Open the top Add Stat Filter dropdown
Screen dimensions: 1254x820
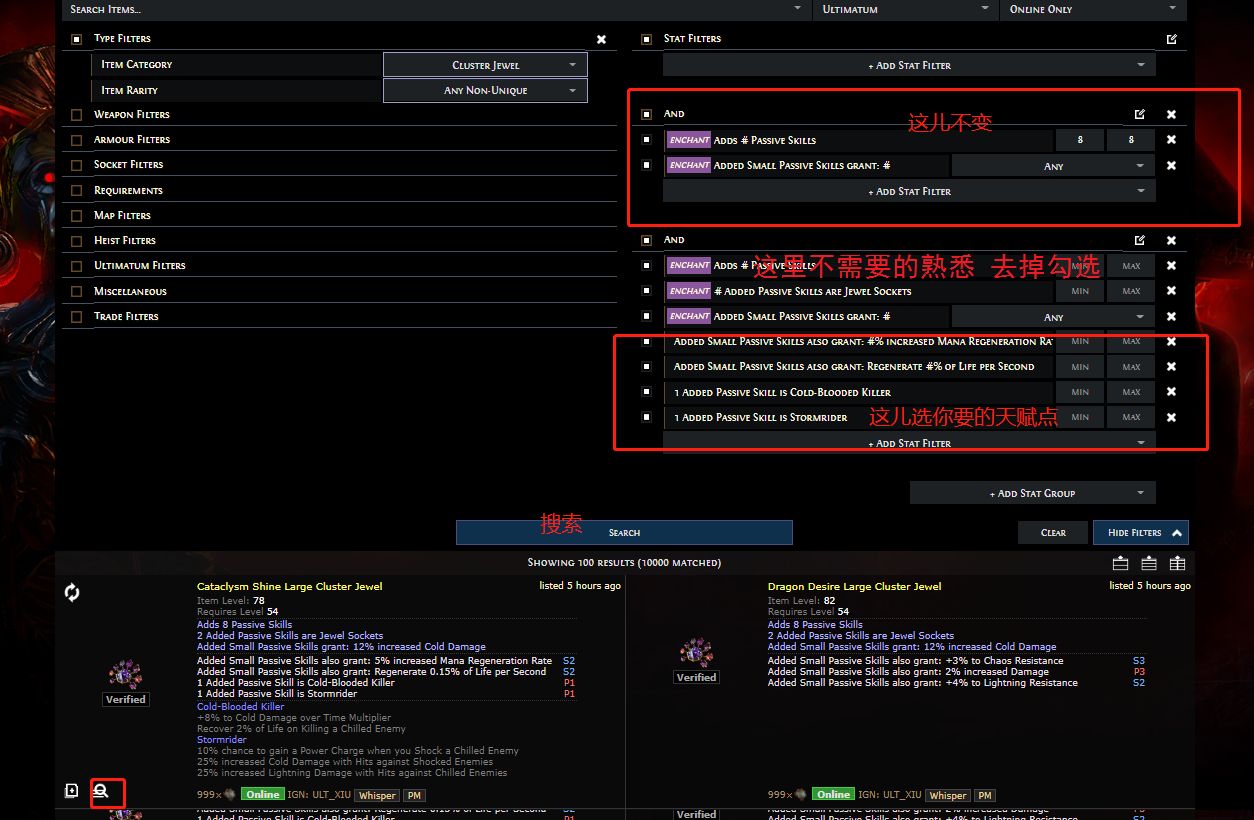click(909, 65)
